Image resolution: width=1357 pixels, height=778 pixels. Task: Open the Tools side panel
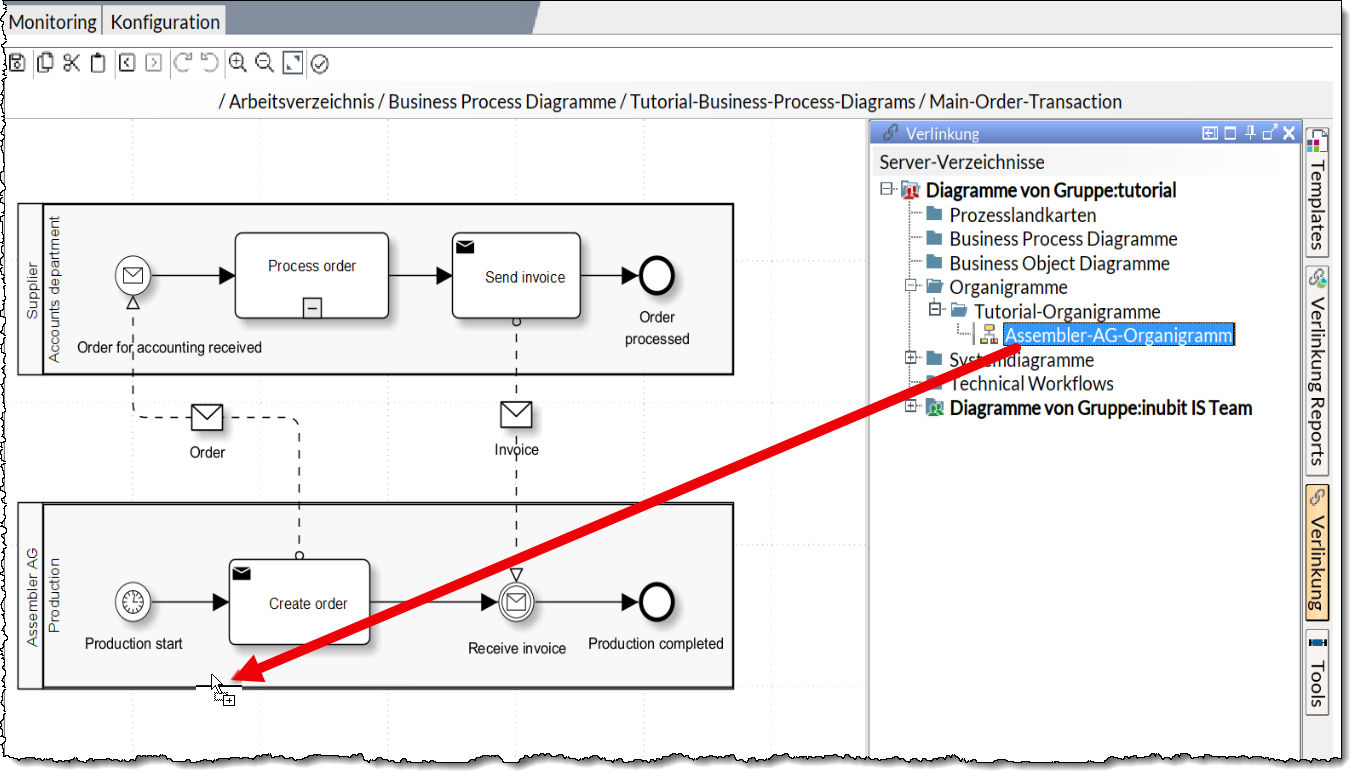[1317, 672]
